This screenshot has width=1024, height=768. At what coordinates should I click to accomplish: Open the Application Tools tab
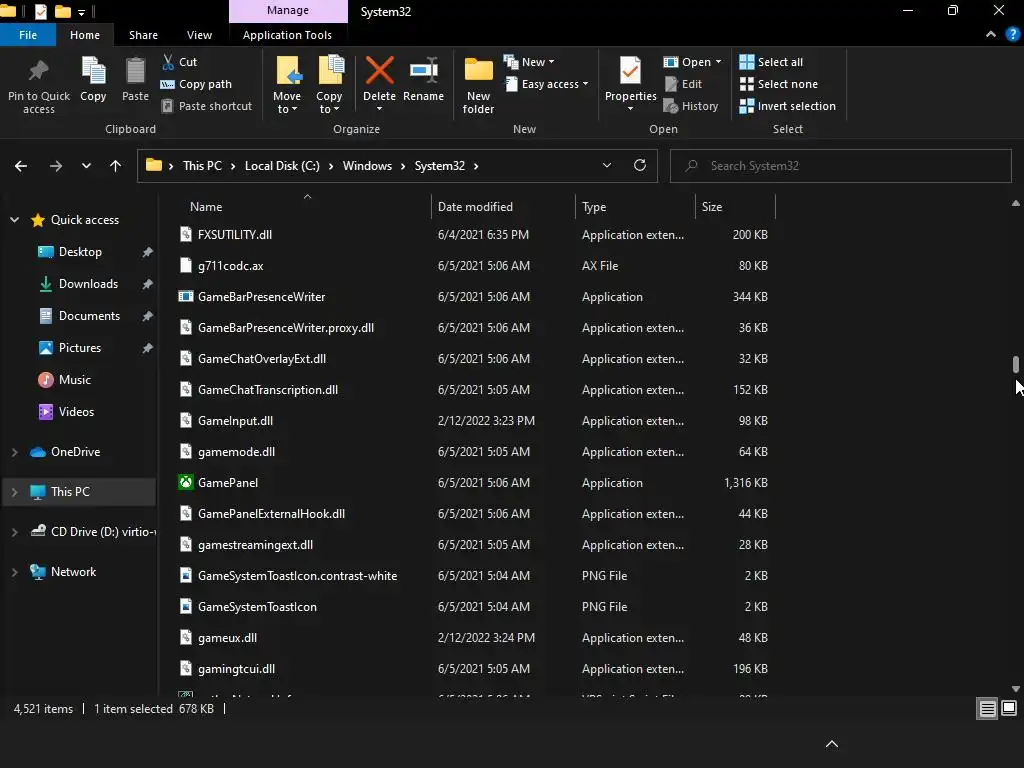click(x=287, y=35)
